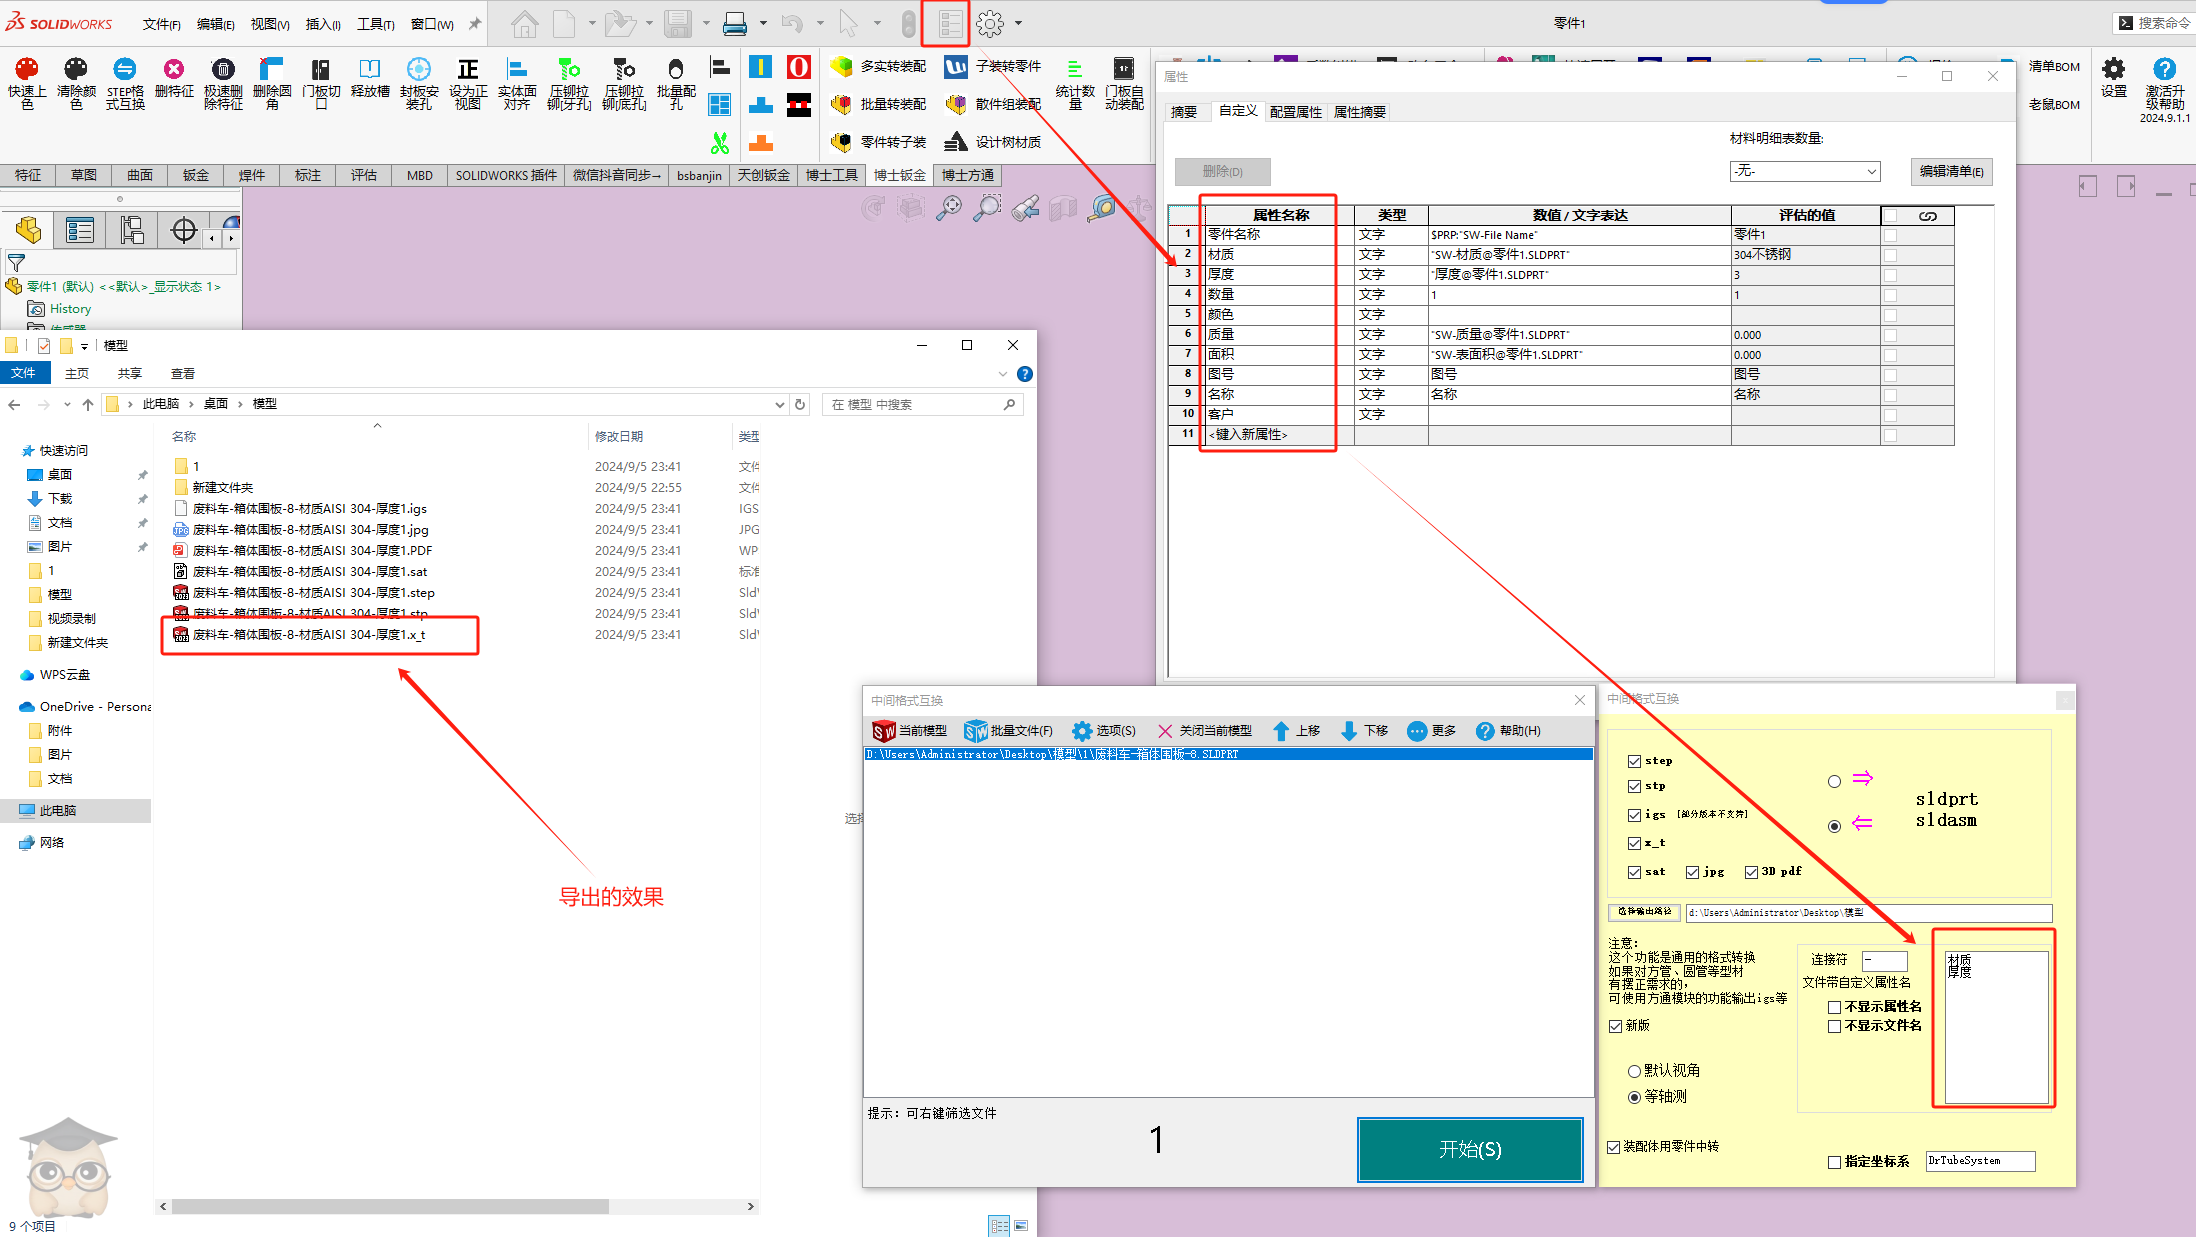Screen dimensions: 2196x1237
Task: Open the PropertyManager tab icon in feature tree
Action: pyautogui.click(x=80, y=231)
